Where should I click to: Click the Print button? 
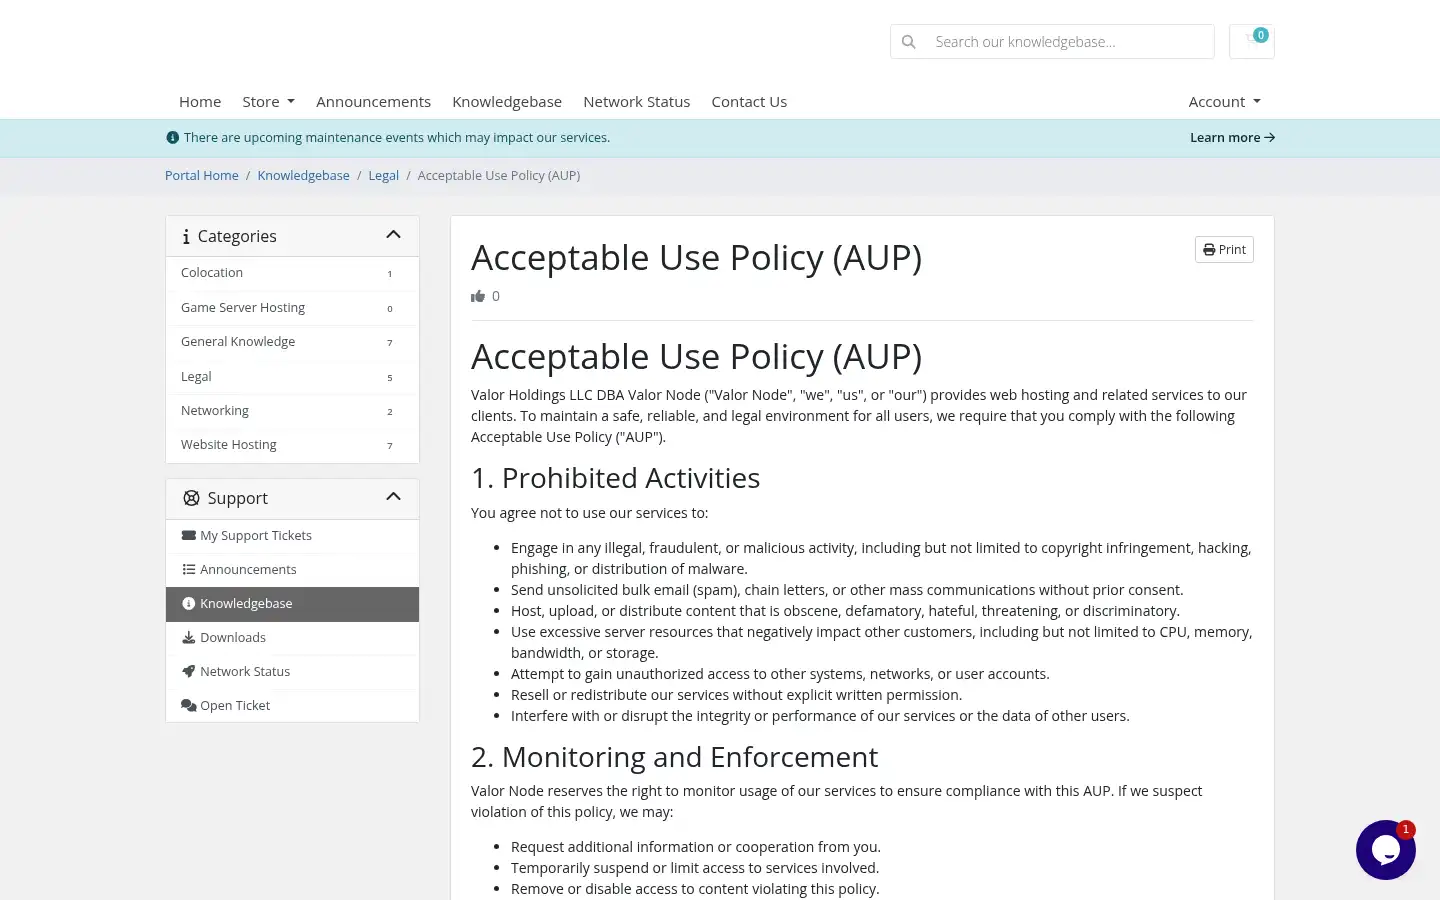click(1224, 250)
